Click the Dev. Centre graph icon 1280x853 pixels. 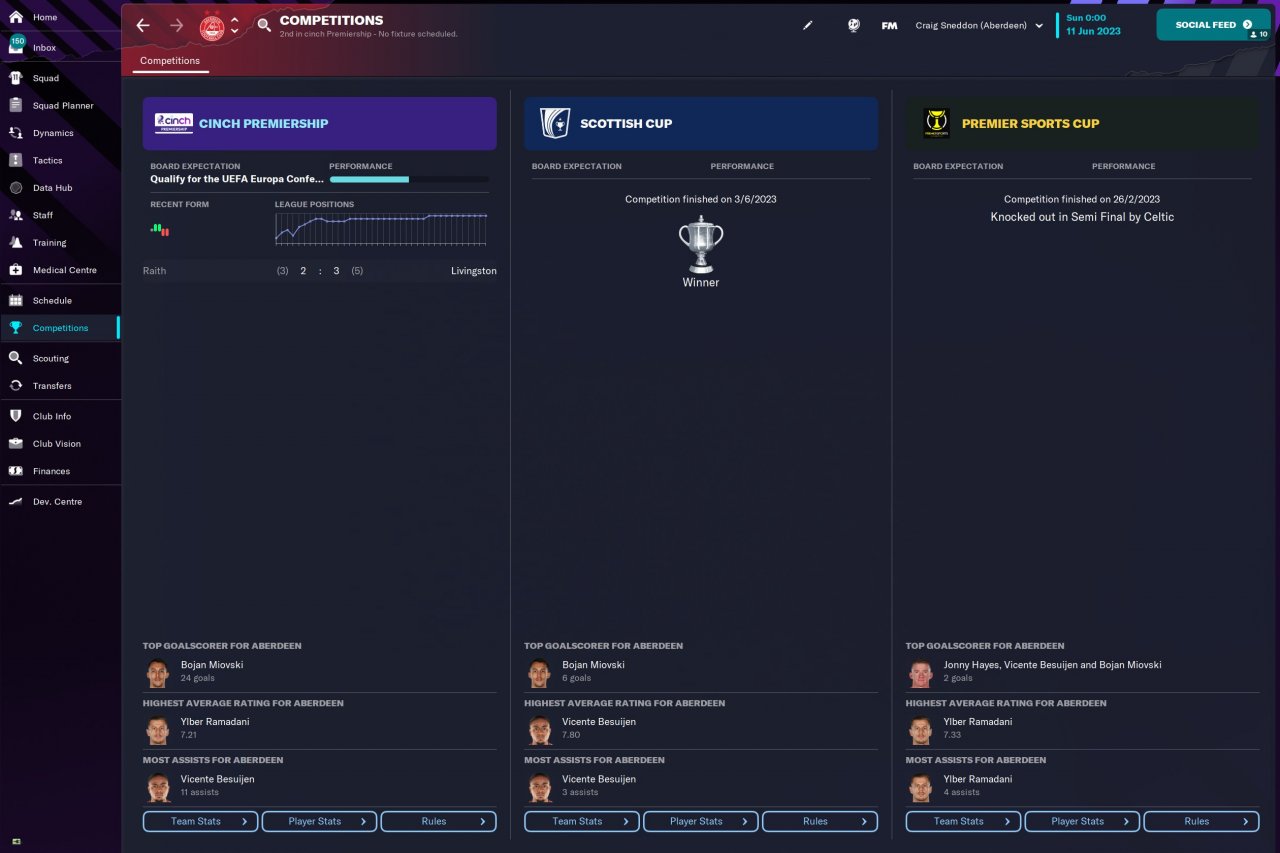16,502
